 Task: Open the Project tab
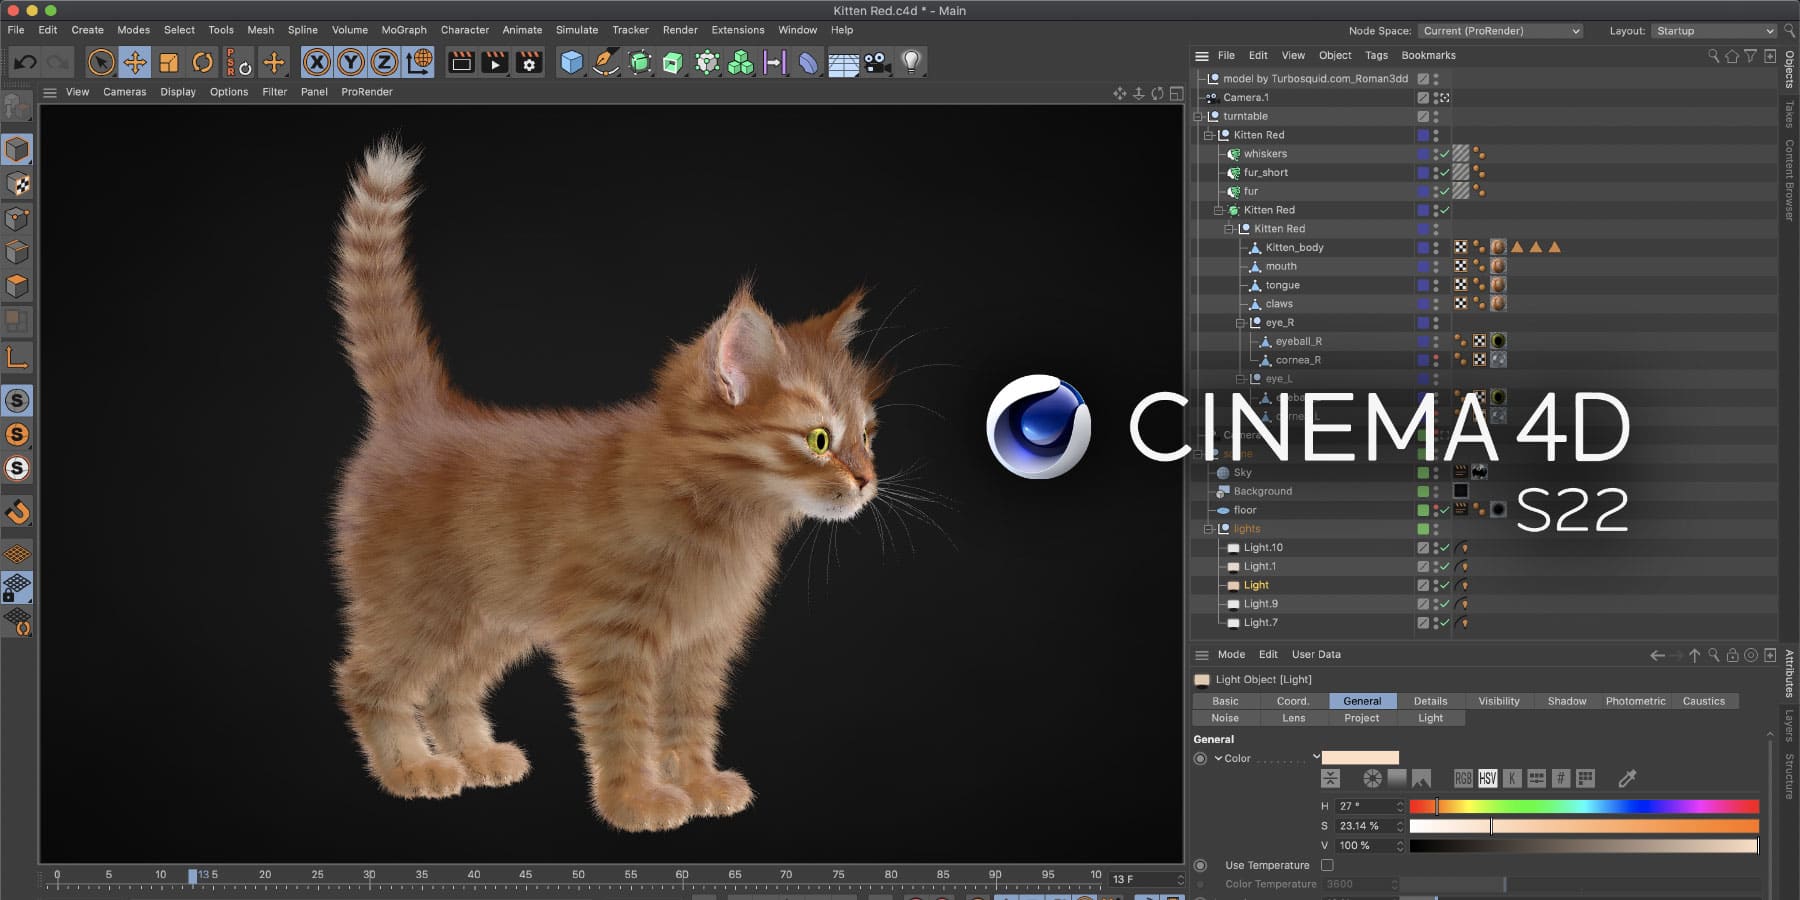click(1362, 718)
